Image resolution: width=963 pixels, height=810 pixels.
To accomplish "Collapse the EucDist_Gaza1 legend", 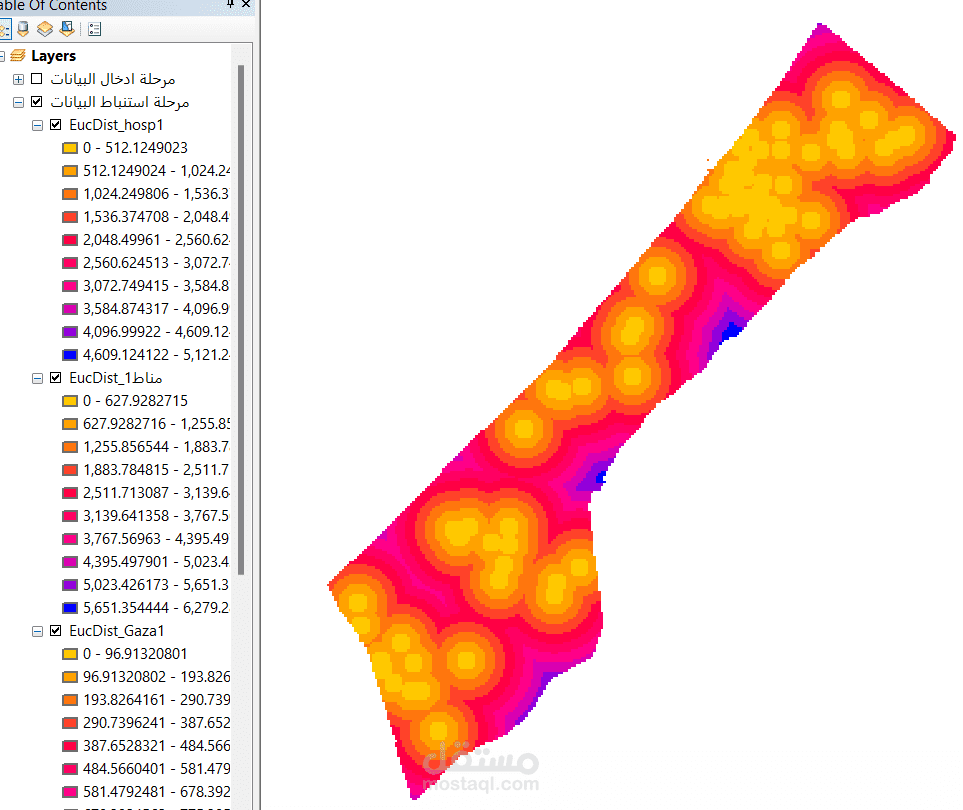I will (37, 631).
